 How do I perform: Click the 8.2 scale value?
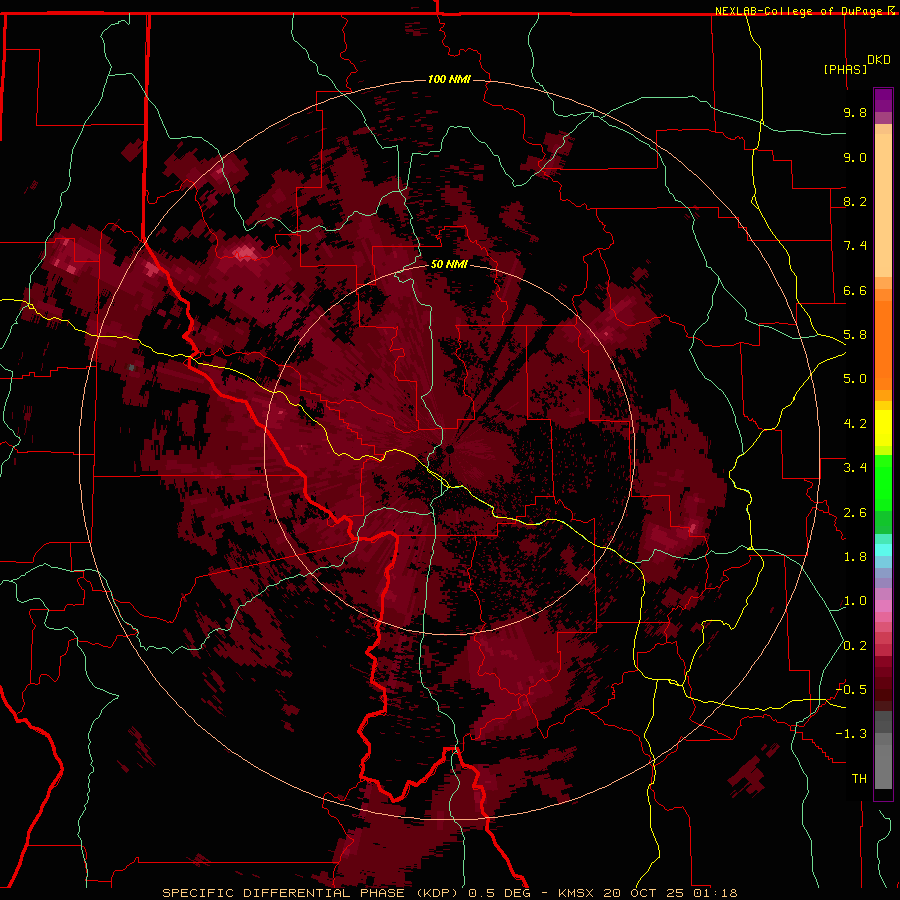(855, 201)
